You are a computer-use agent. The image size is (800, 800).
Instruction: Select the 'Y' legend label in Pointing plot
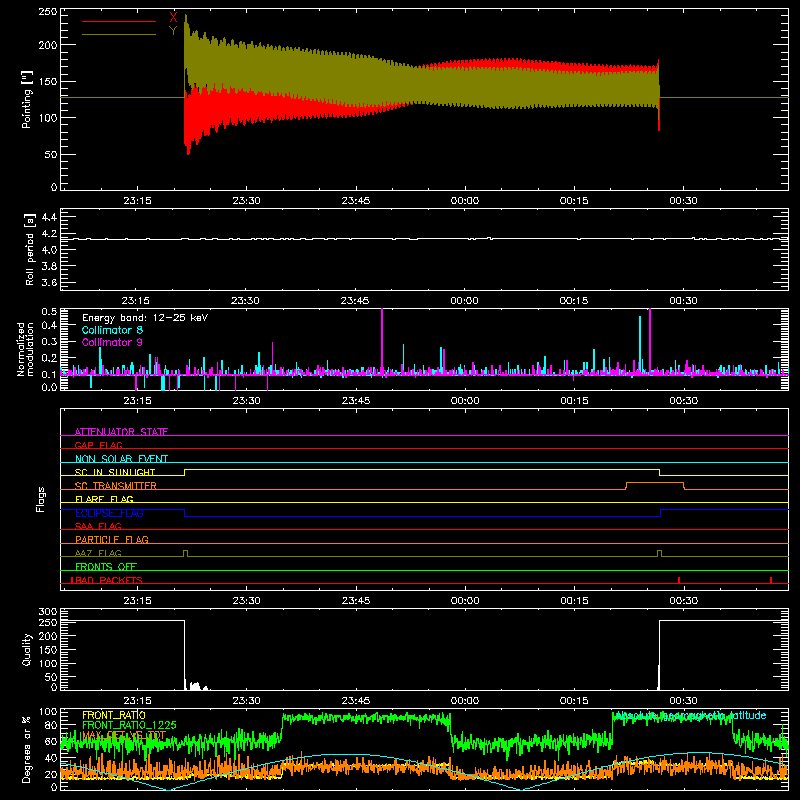pos(173,31)
